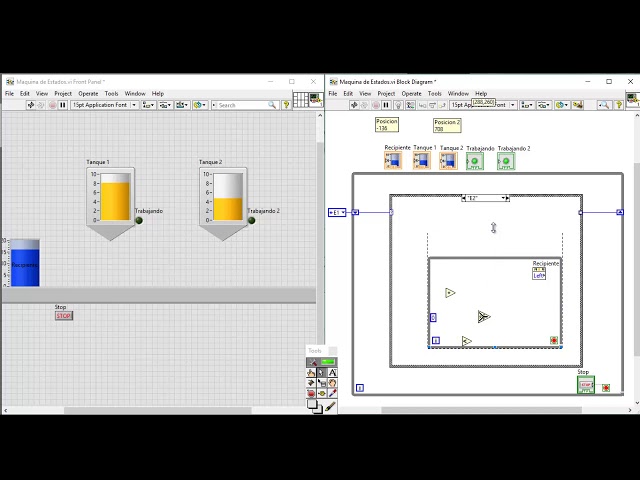
Task: Toggle the Trabajando 2 LED indicator
Action: (x=251, y=220)
